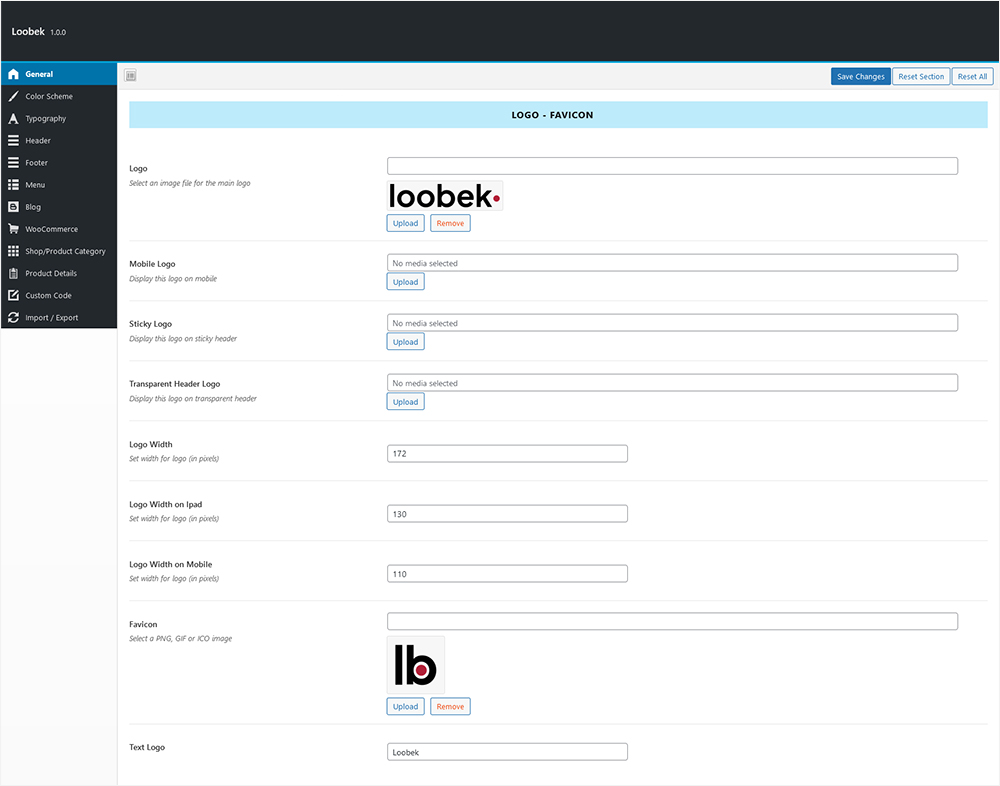Click the Menu list icon
The height and width of the screenshot is (786, 1000).
coord(13,185)
